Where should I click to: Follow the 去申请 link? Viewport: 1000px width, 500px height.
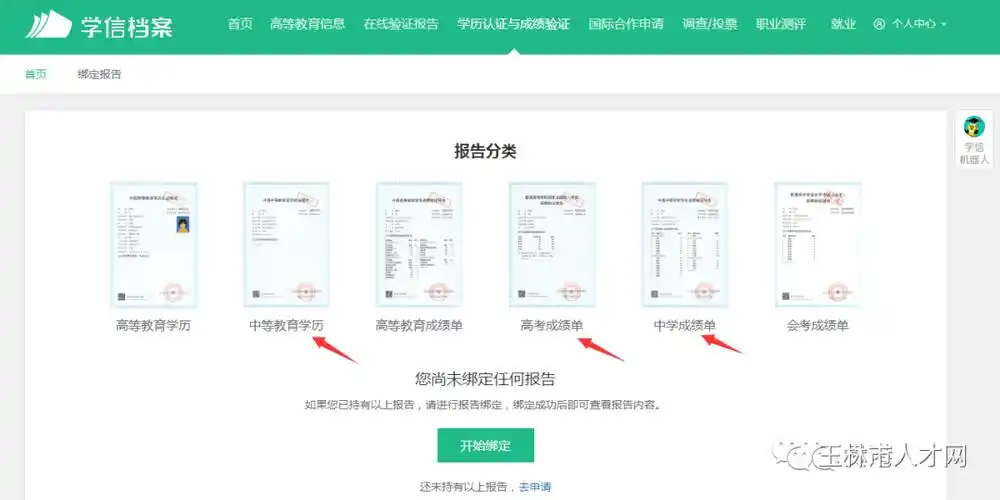534,487
